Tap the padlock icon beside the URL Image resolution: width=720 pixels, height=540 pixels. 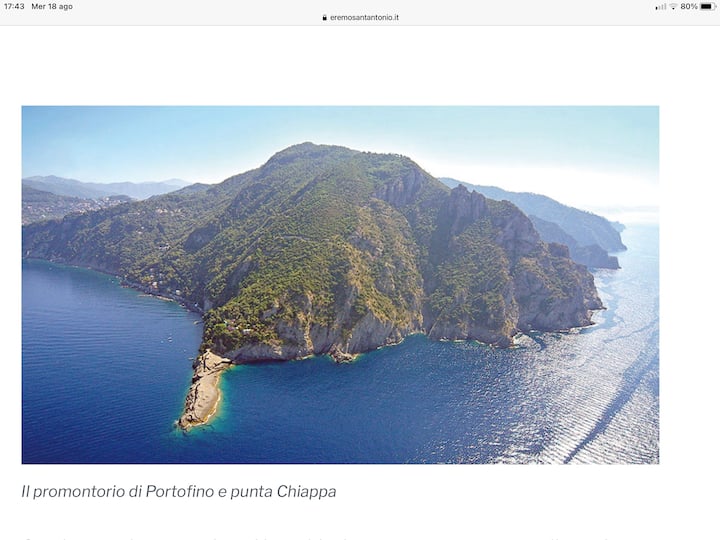(324, 18)
